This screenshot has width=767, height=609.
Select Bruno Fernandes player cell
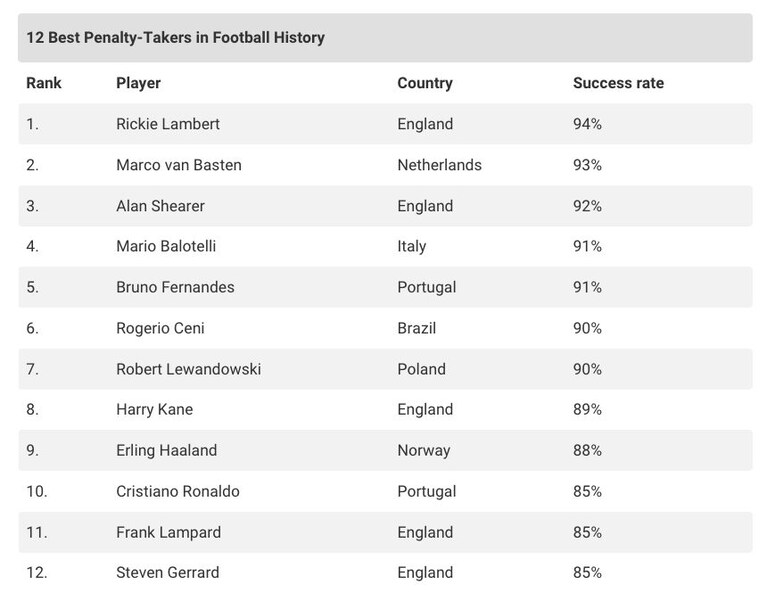click(x=175, y=287)
